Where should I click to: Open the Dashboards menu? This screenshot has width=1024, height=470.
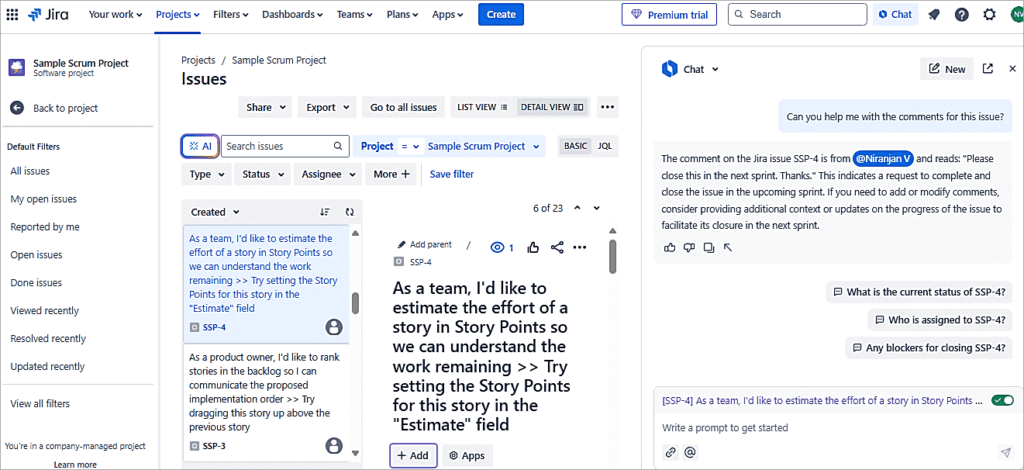(x=293, y=14)
